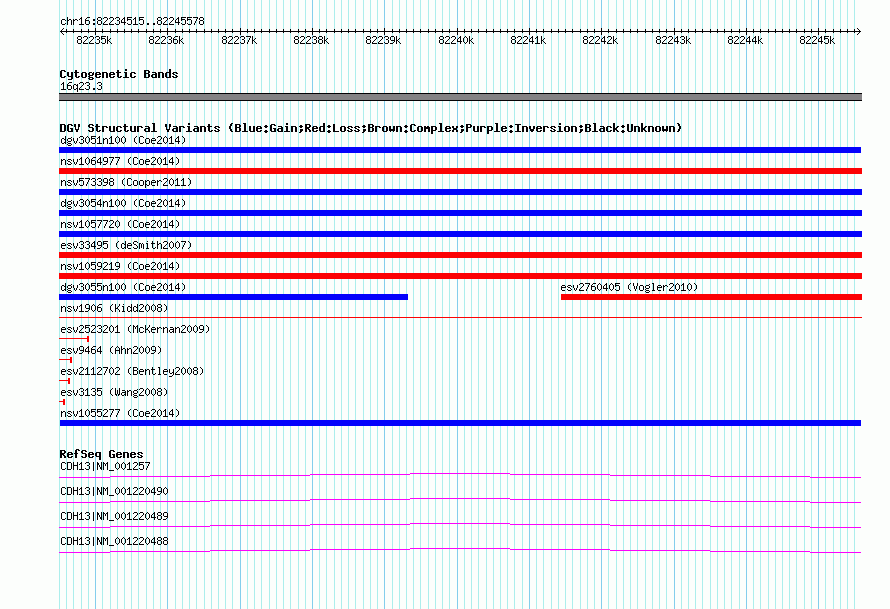This screenshot has height=609, width=890.
Task: Click the CDH13|NM_001220490 label
Action: (114, 491)
